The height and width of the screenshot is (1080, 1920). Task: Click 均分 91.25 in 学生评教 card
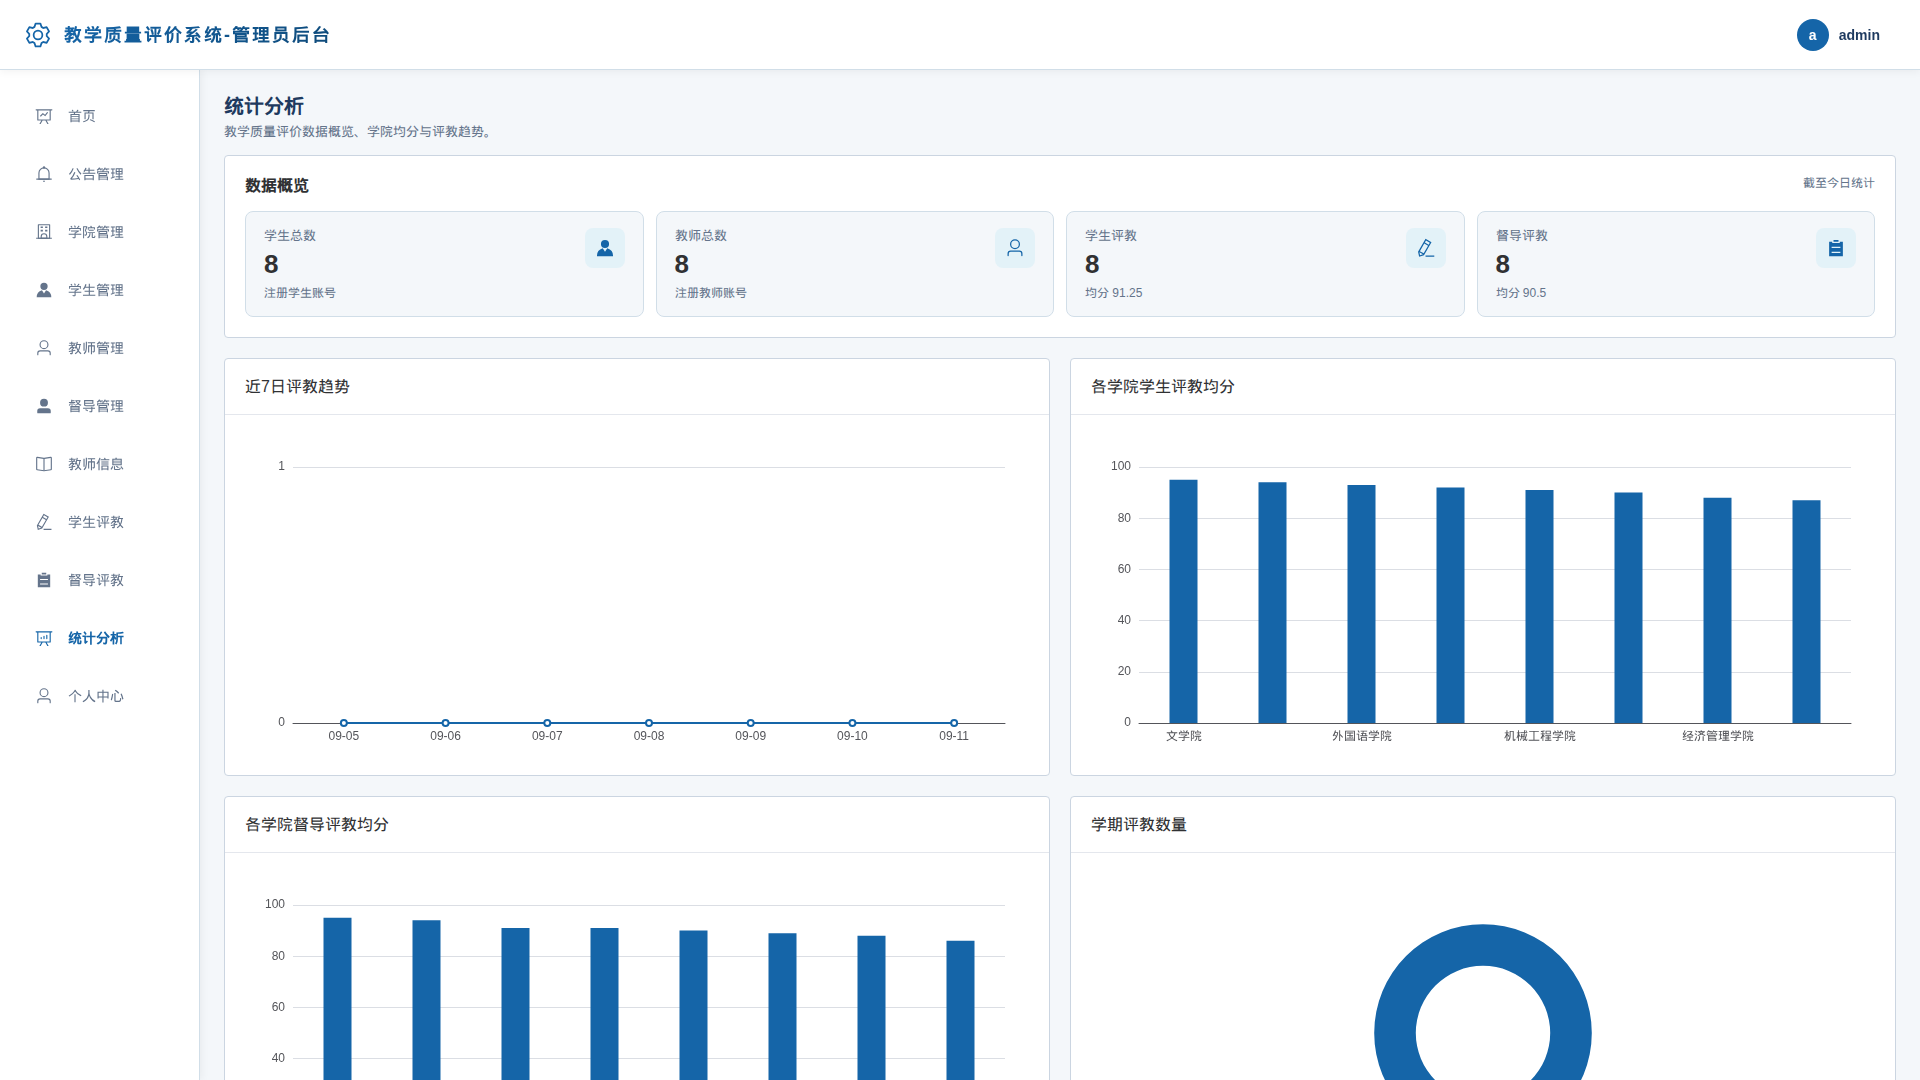[x=1114, y=293]
